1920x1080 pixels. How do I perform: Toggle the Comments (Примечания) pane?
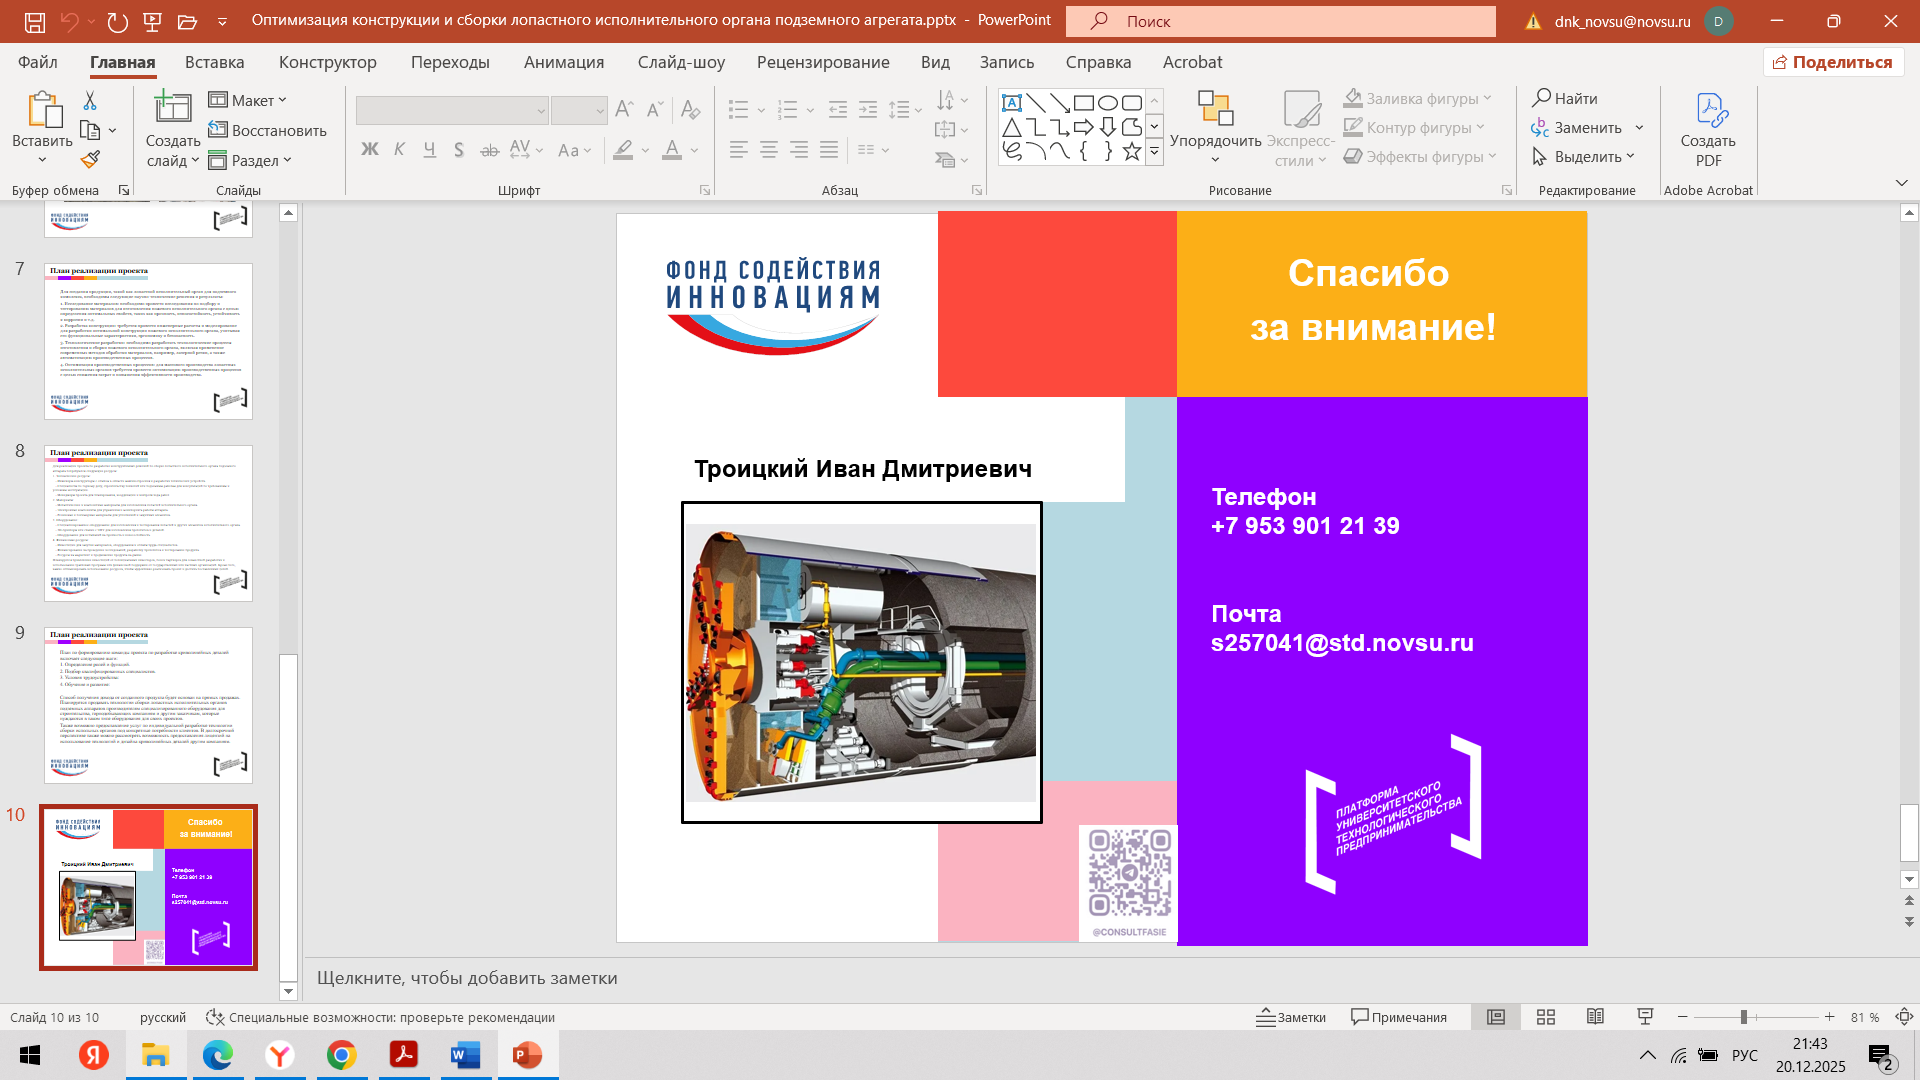click(x=1399, y=1017)
